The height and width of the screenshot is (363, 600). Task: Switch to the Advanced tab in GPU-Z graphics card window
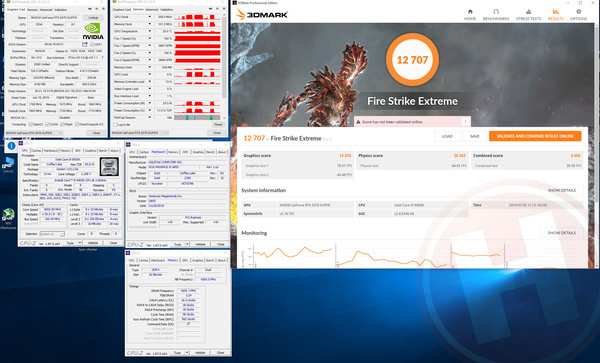pos(46,9)
